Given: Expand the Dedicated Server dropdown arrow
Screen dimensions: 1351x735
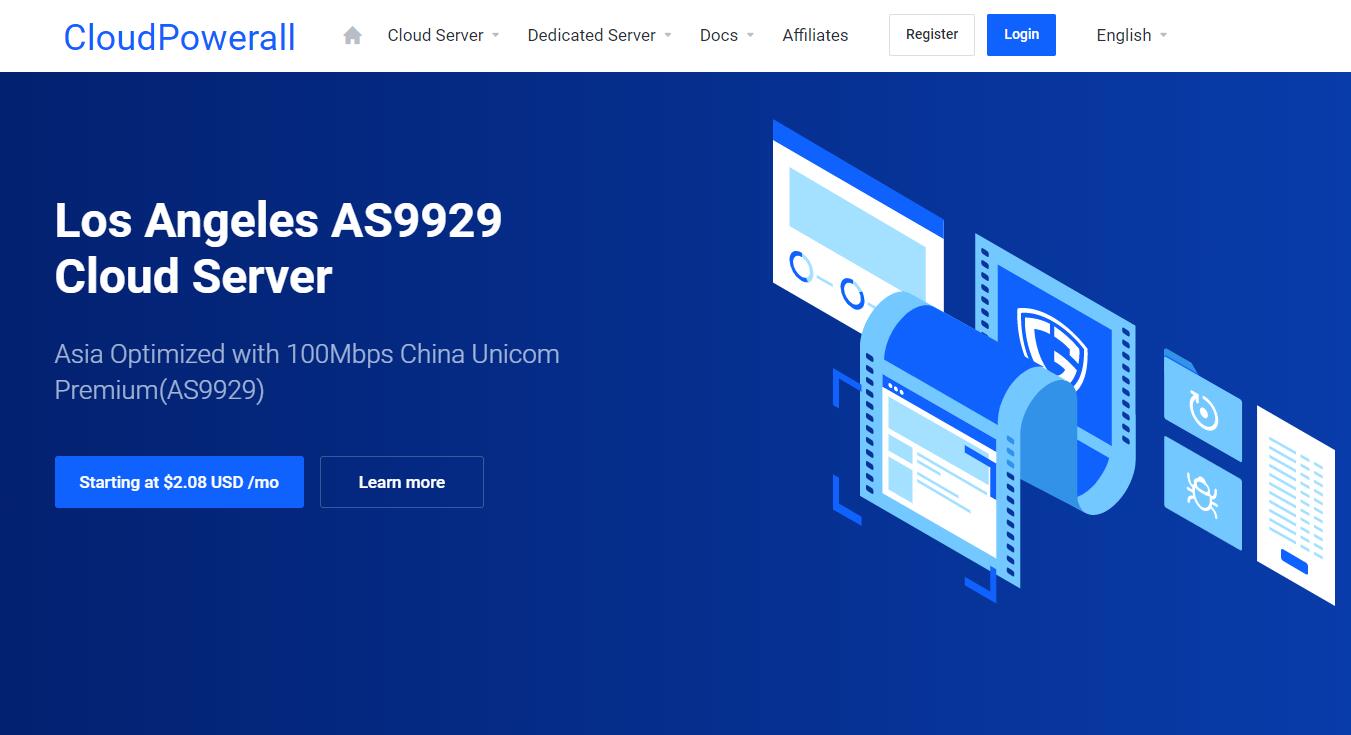Looking at the screenshot, I should [667, 36].
